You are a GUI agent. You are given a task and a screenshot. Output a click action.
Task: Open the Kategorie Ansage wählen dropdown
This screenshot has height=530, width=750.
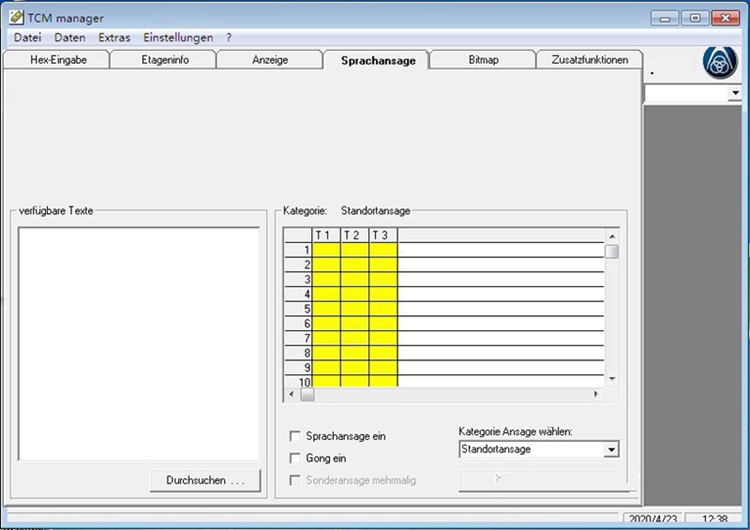611,450
